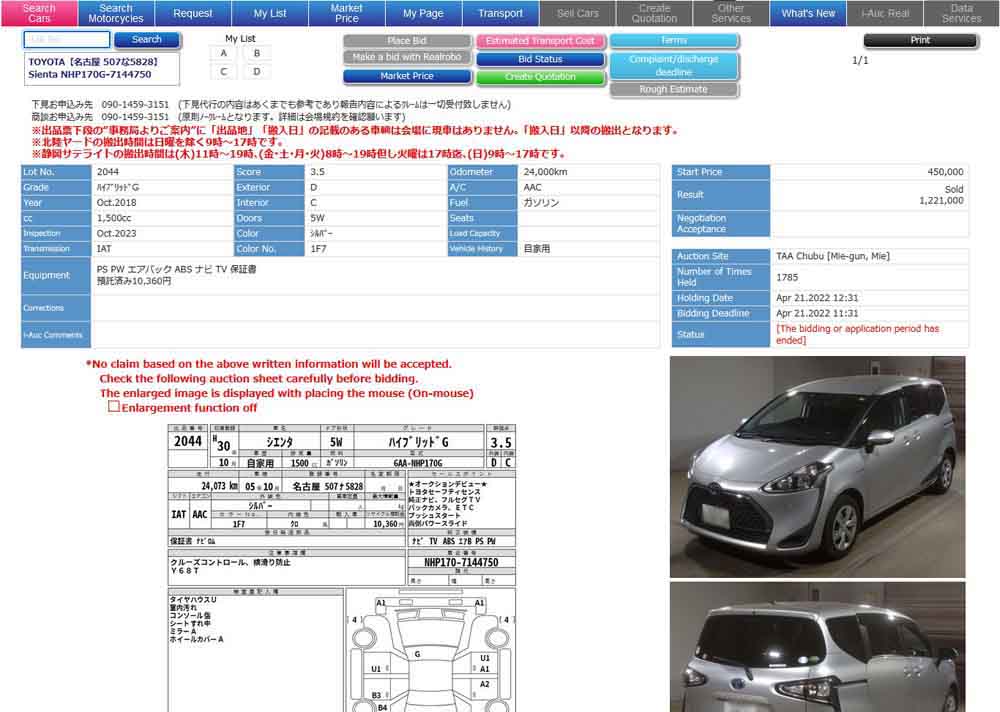Screen dimensions: 1000x712
Task: Focus the lot number search field
Action: (67, 40)
